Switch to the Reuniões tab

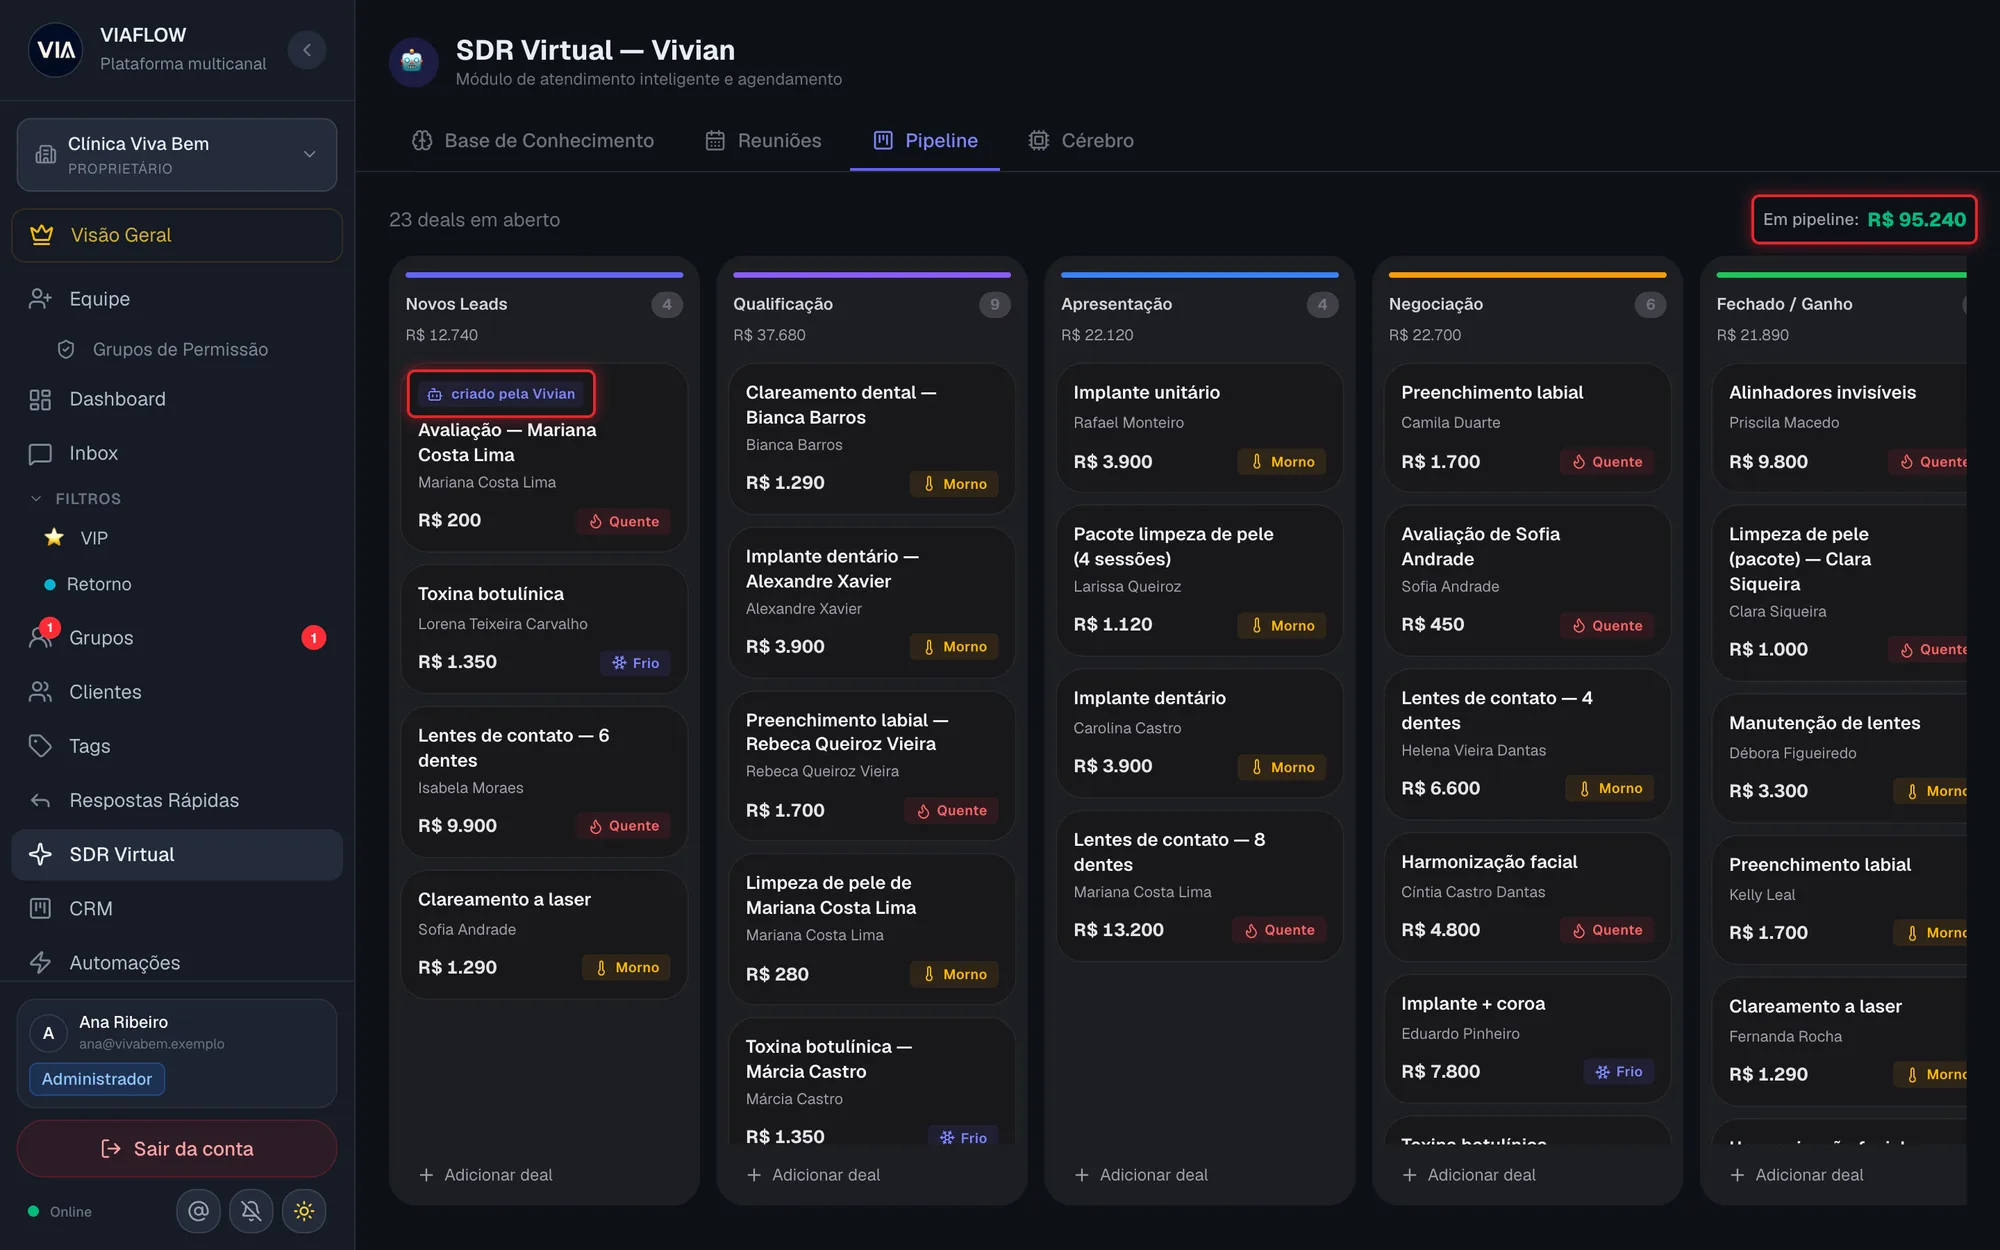point(763,141)
